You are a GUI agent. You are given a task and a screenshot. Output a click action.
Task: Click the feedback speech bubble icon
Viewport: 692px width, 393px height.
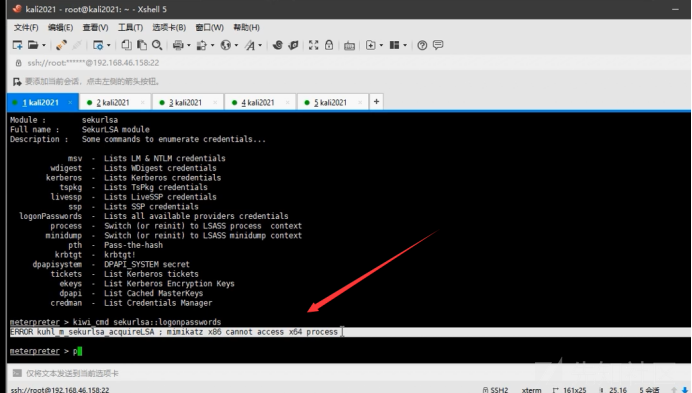(x=438, y=45)
